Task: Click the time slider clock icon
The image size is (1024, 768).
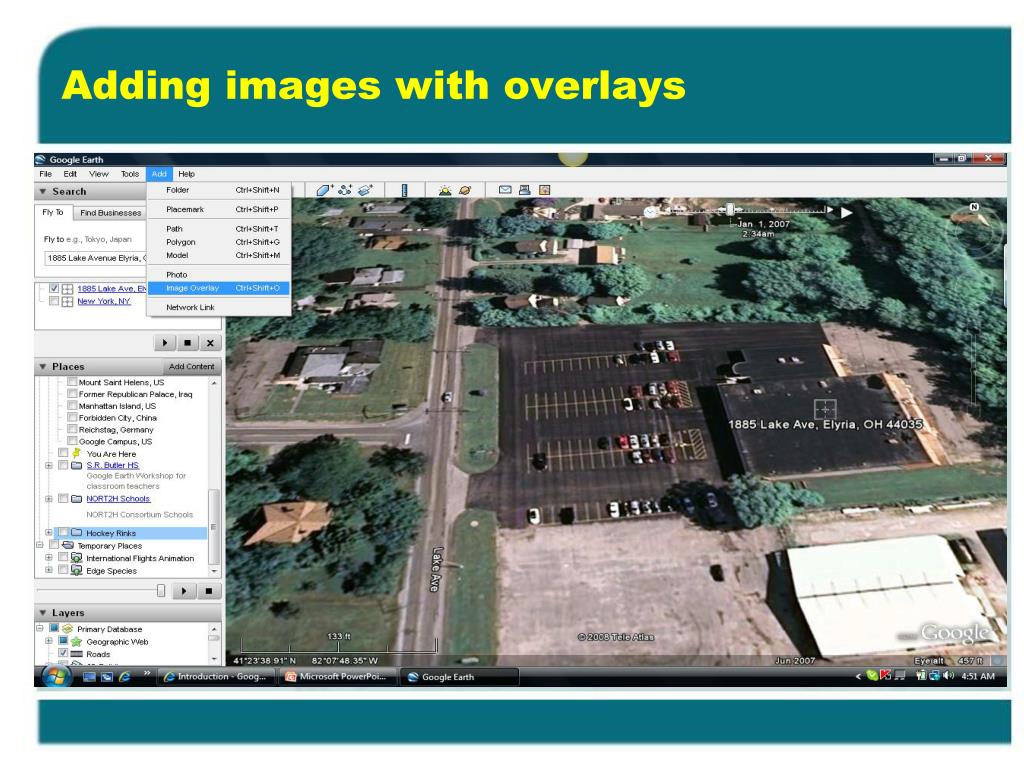Action: click(650, 212)
